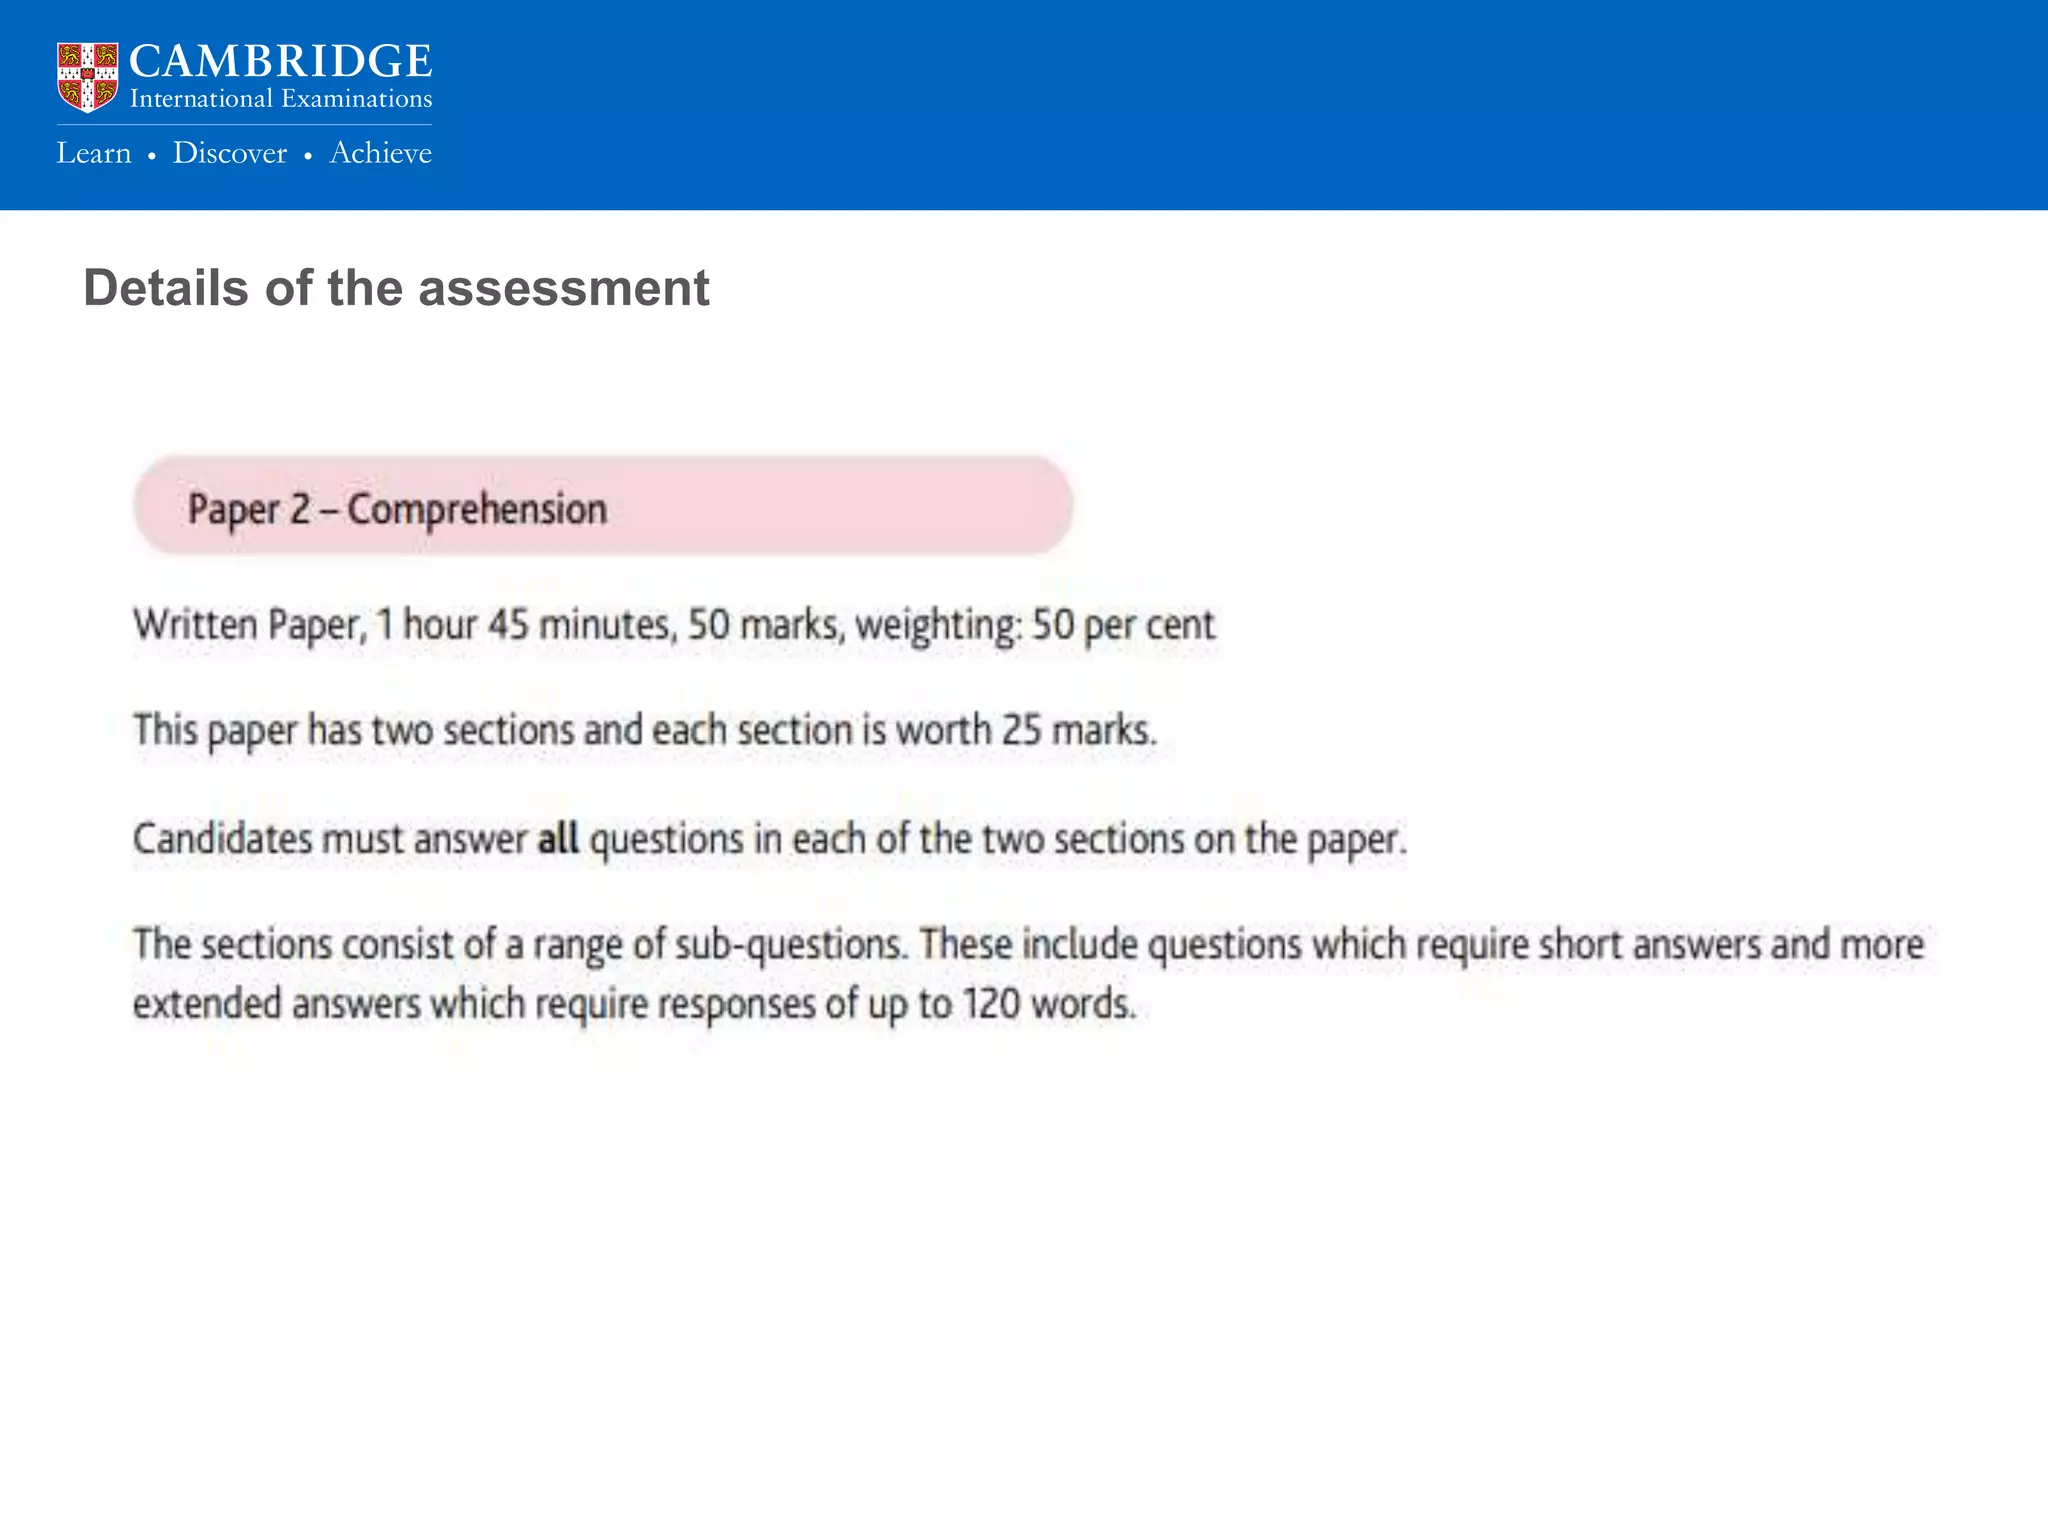This screenshot has height=1536, width=2048.
Task: Click the 'weighting: 50 per cent' text
Action: click(x=1035, y=625)
